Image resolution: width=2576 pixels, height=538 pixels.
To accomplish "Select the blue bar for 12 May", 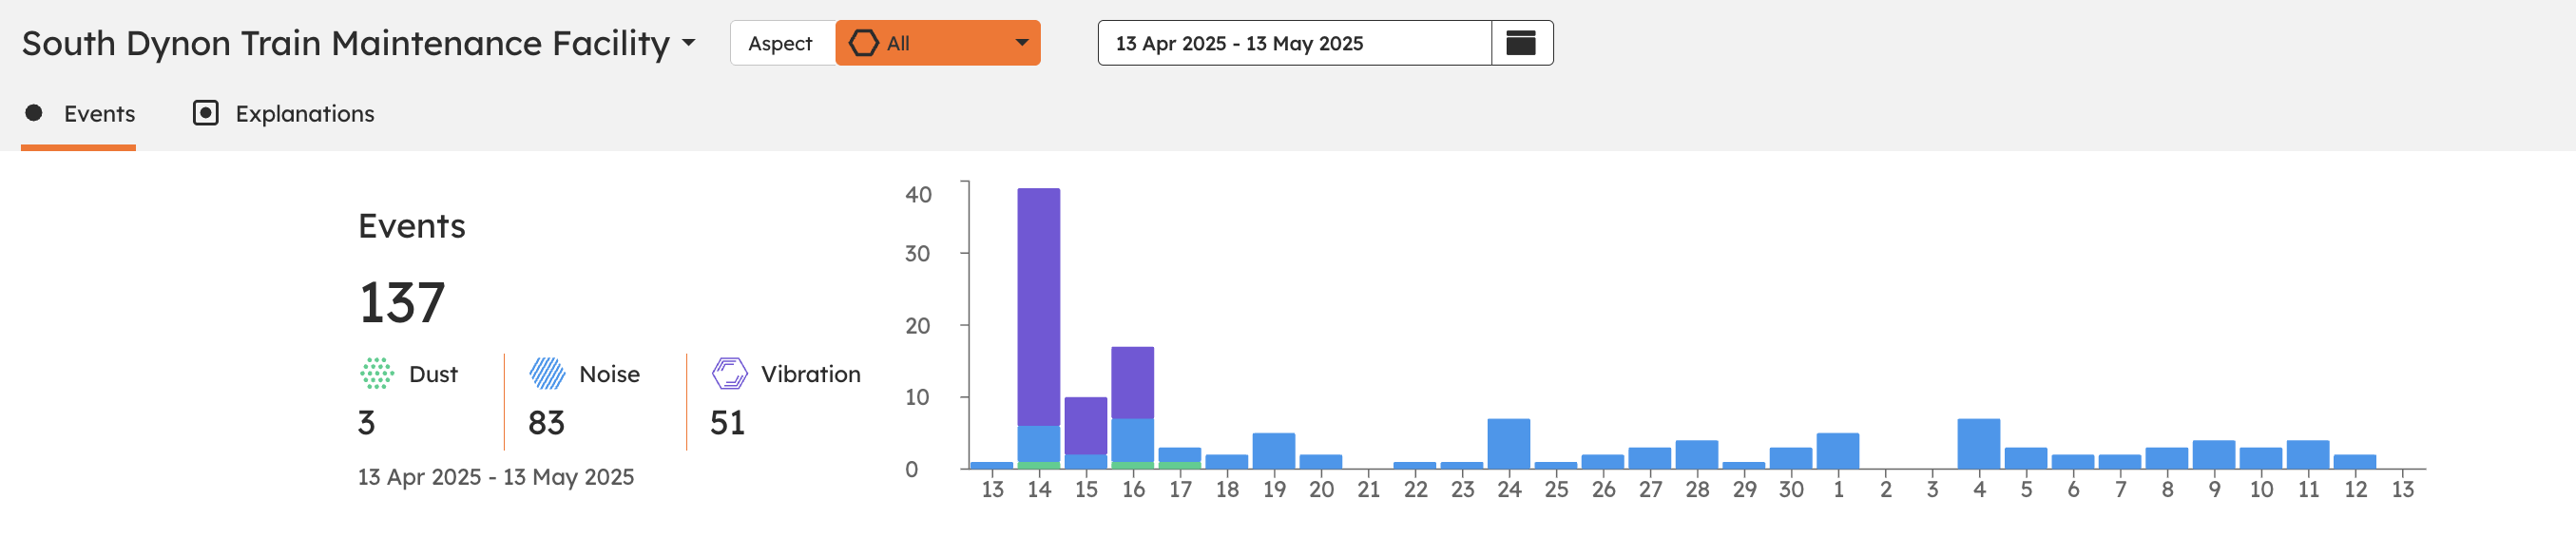I will coord(2354,462).
